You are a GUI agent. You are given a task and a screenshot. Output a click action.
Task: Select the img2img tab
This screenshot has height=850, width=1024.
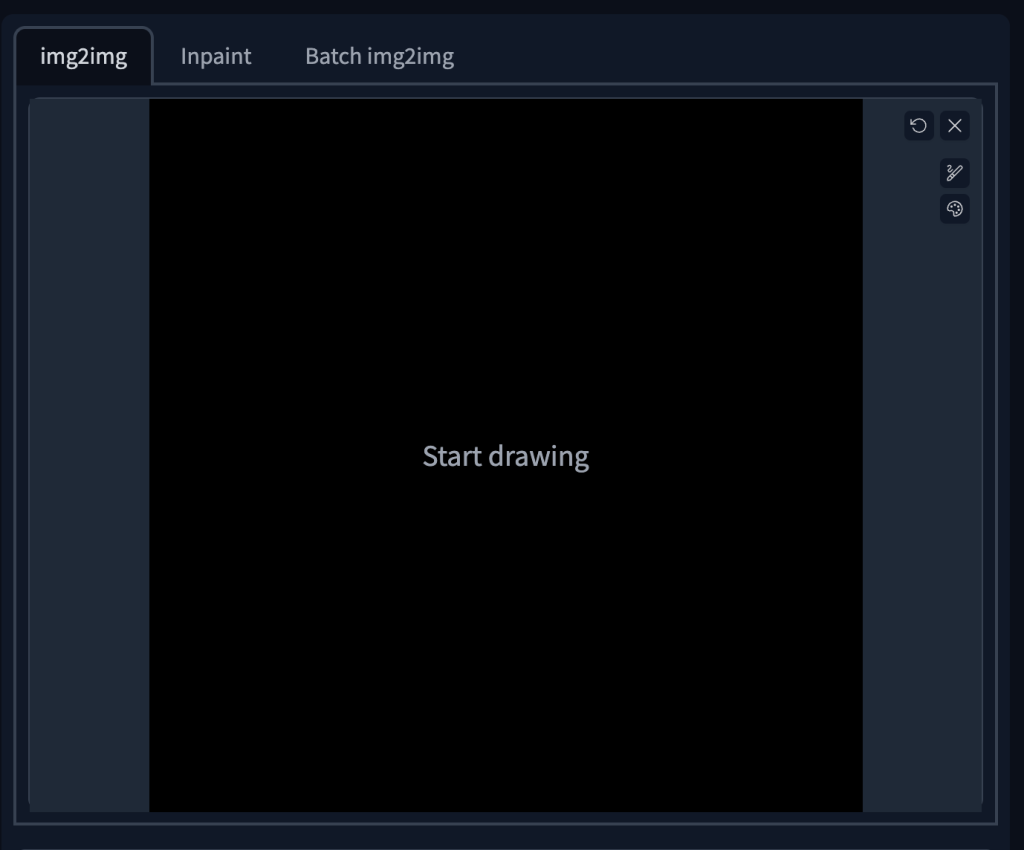click(84, 57)
